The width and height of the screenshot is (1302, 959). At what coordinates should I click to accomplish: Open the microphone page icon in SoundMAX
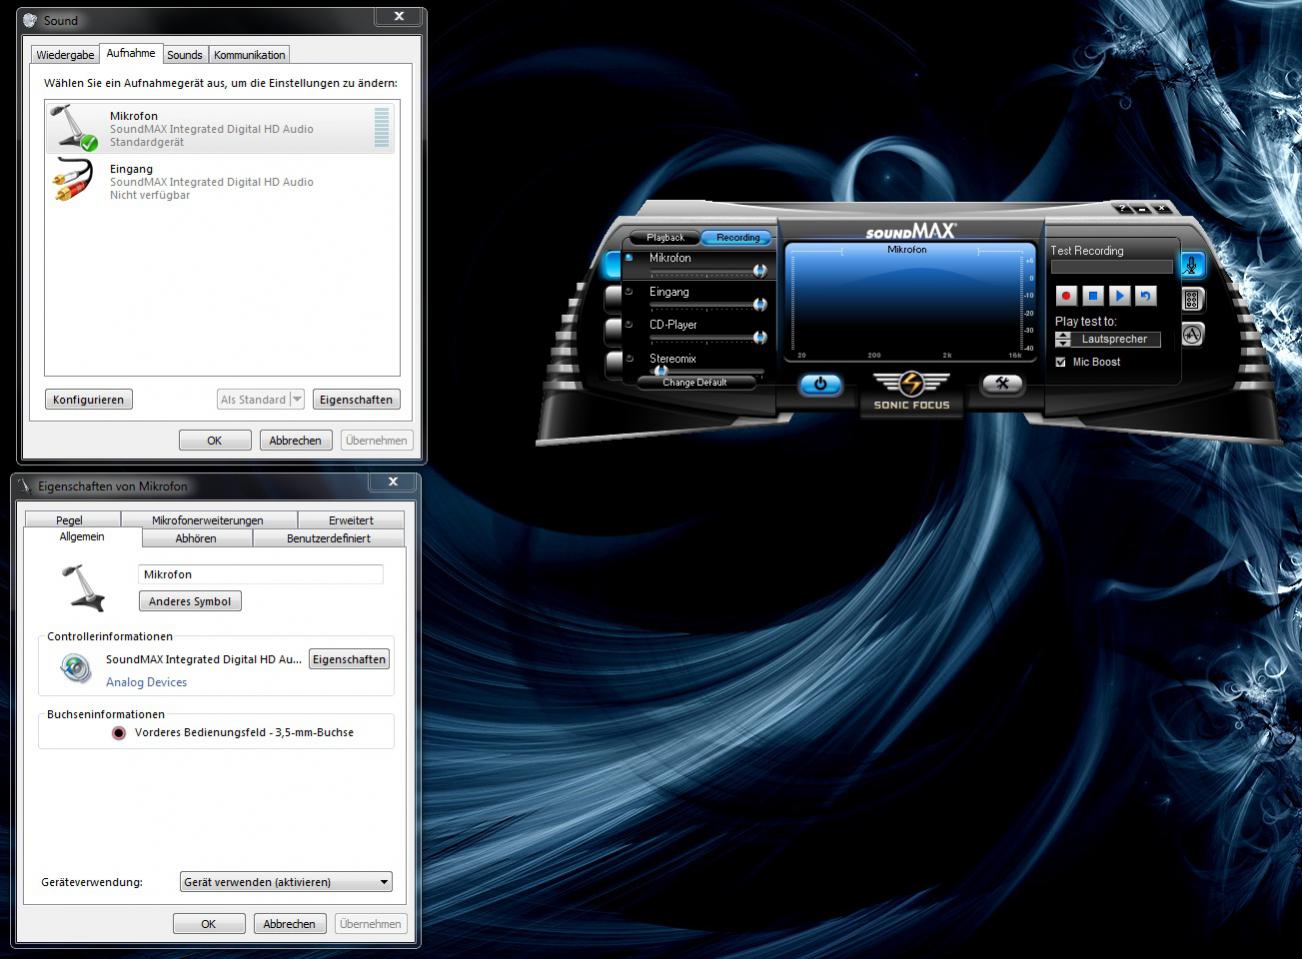pyautogui.click(x=1191, y=265)
